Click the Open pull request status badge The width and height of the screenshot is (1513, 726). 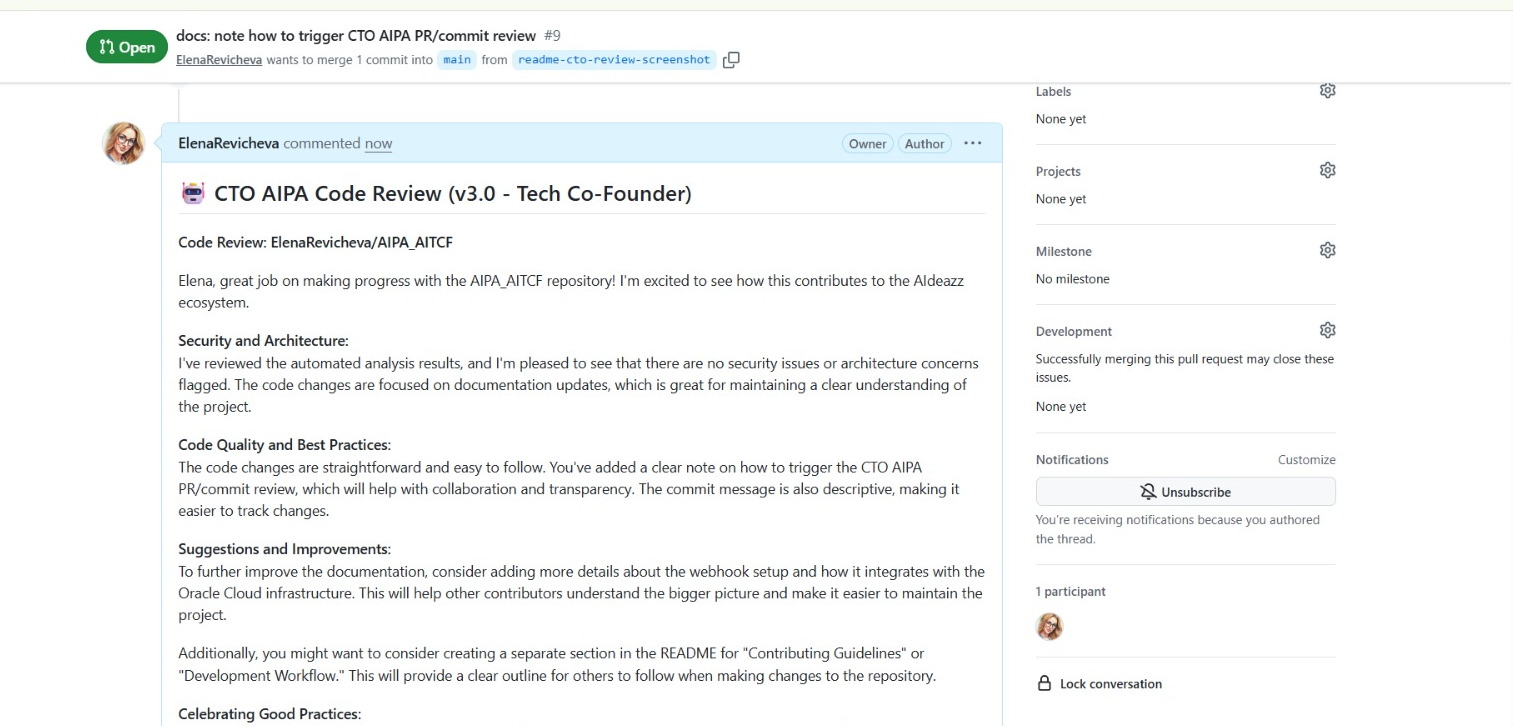(127, 47)
